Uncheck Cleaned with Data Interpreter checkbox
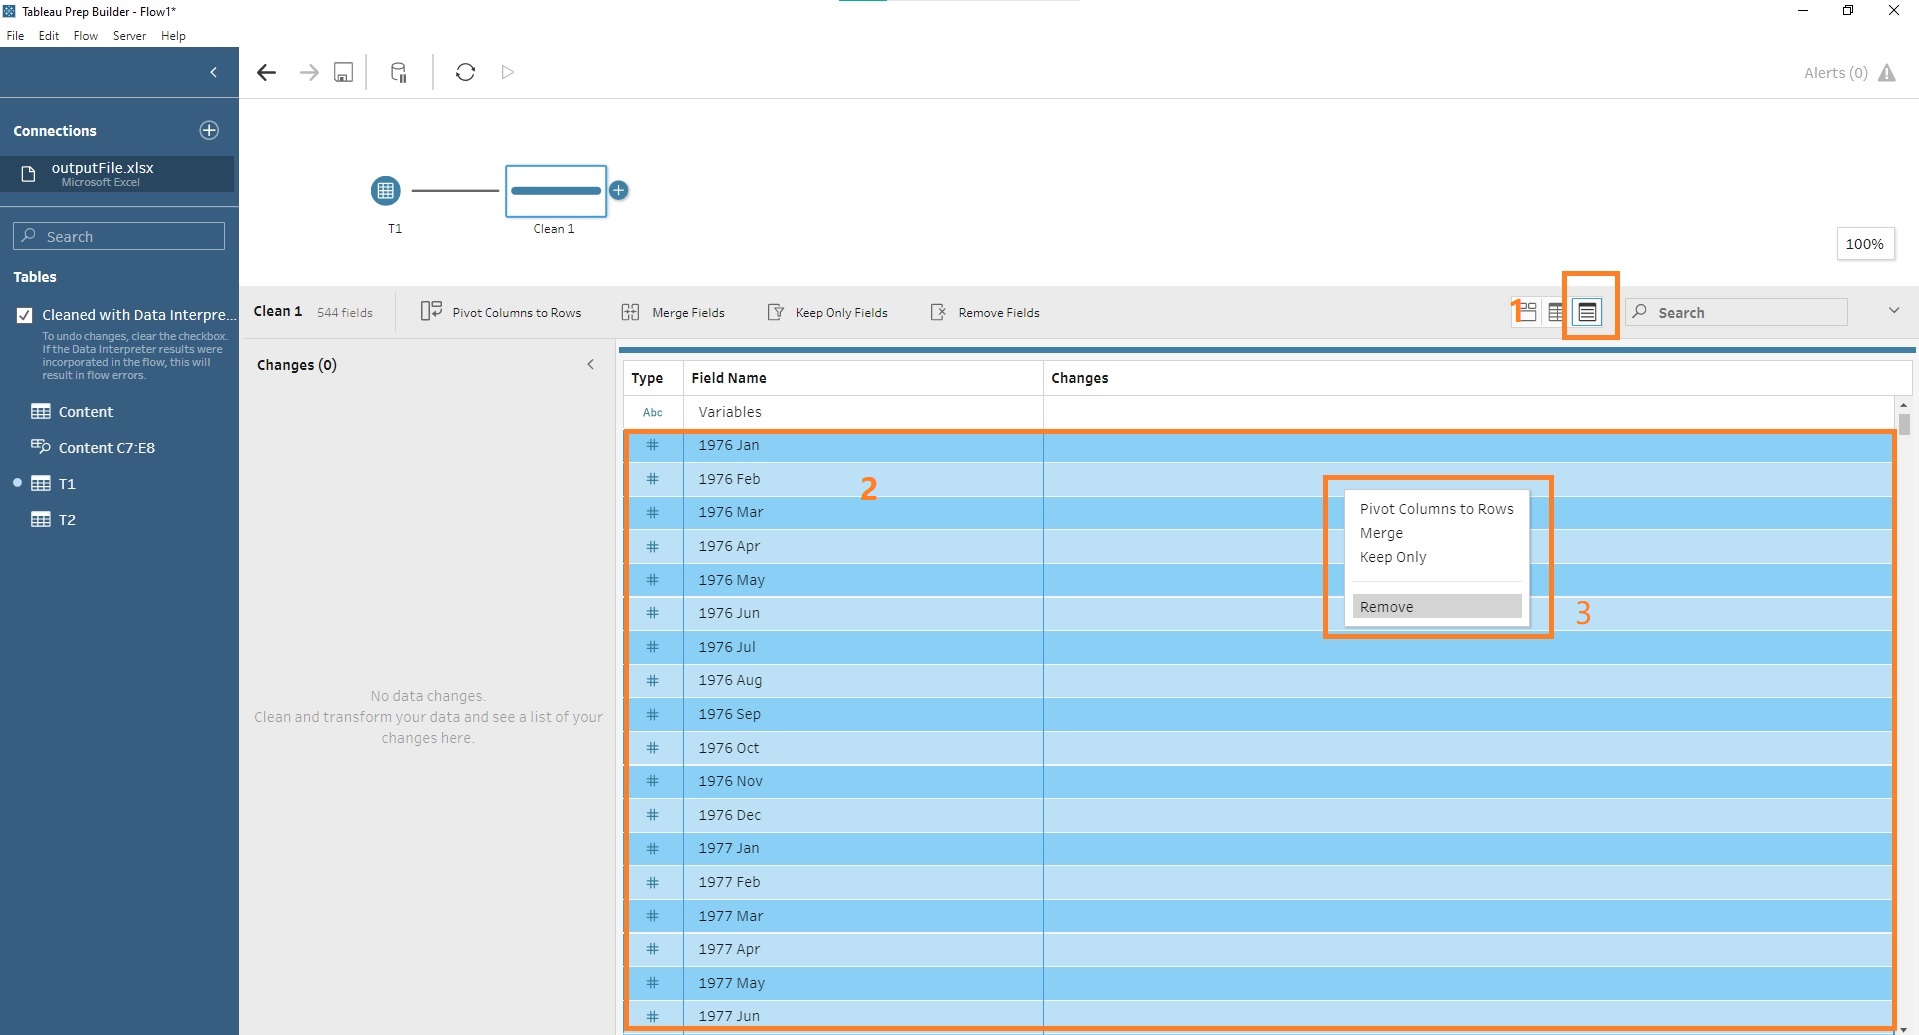 click(x=25, y=315)
